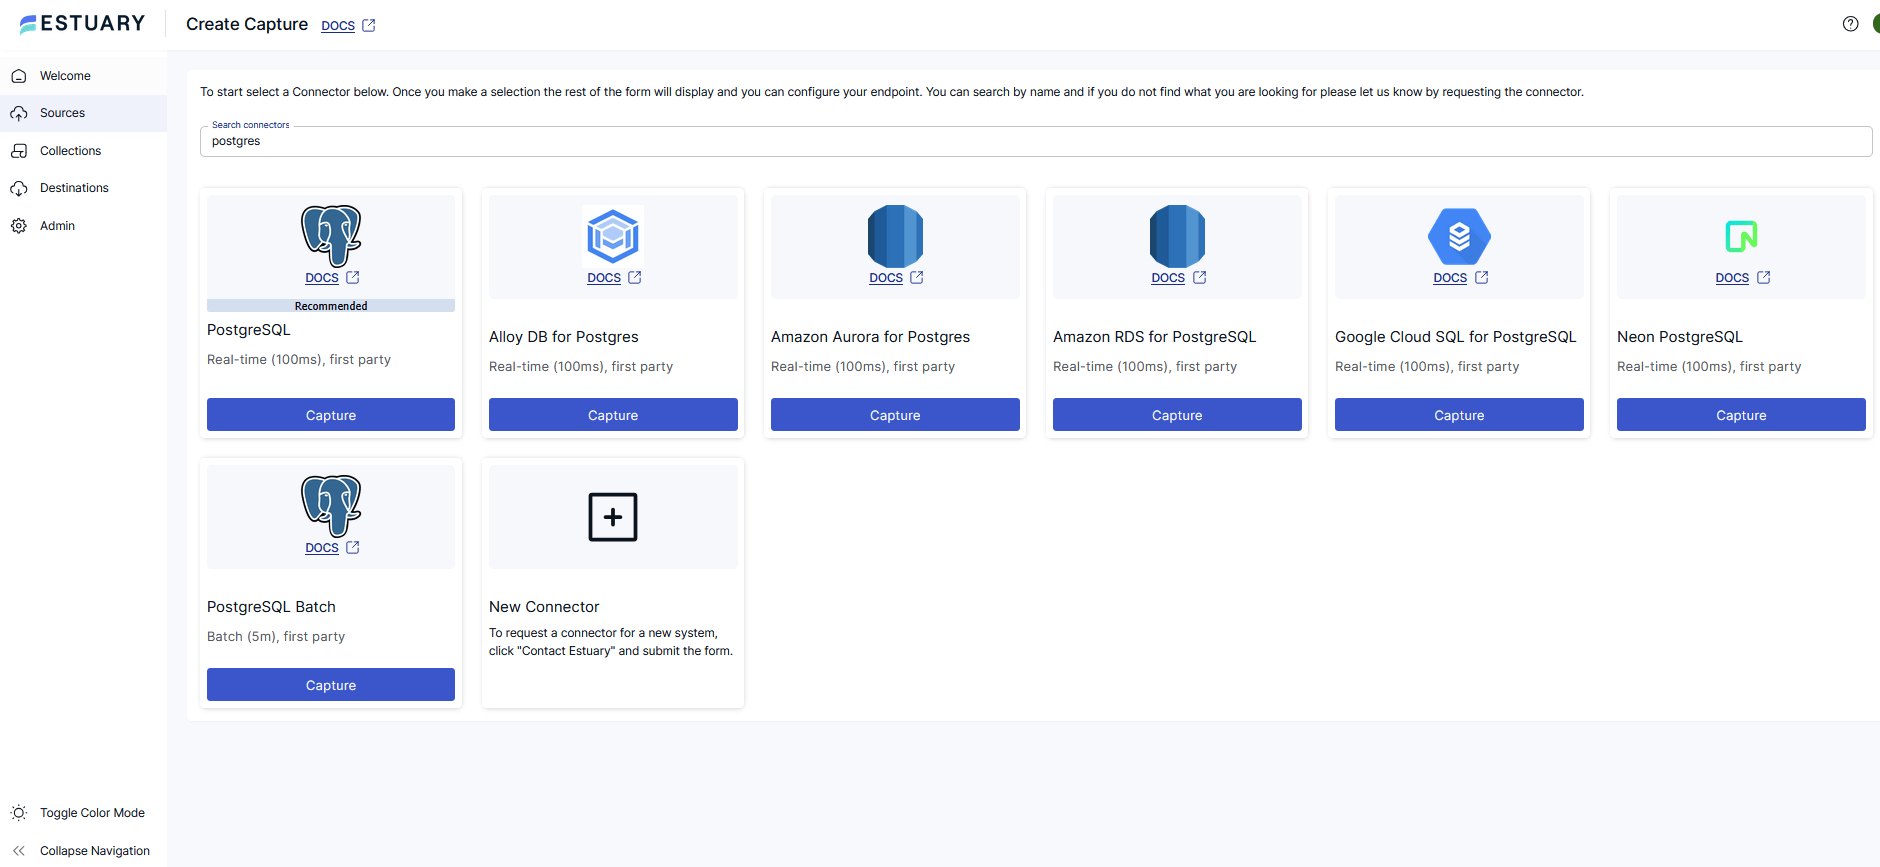Click the double chevron collapse icon
The image size is (1880, 867).
[x=19, y=851]
